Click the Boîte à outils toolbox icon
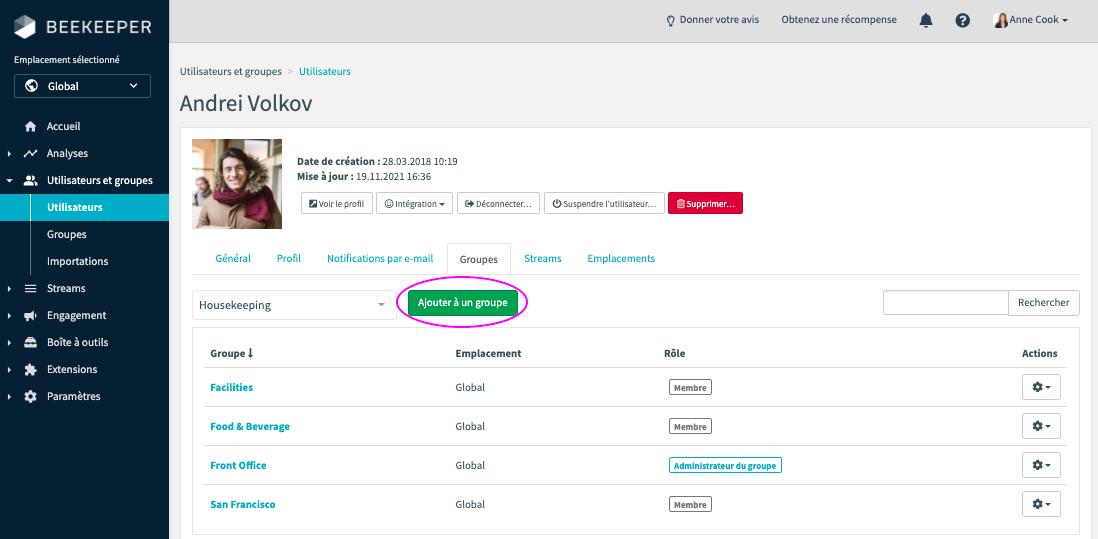This screenshot has height=539, width=1098. (30, 343)
